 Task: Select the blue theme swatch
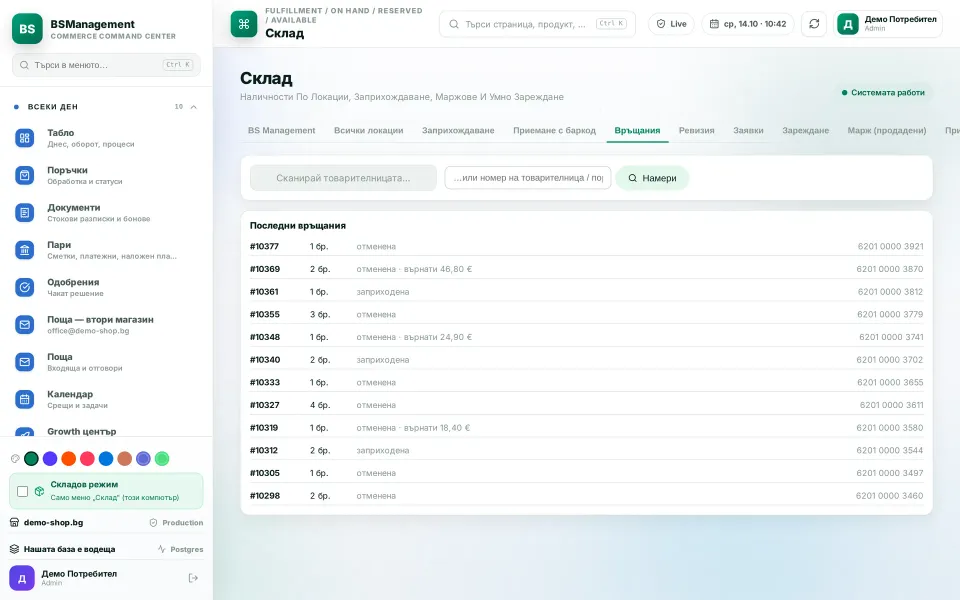pos(106,459)
